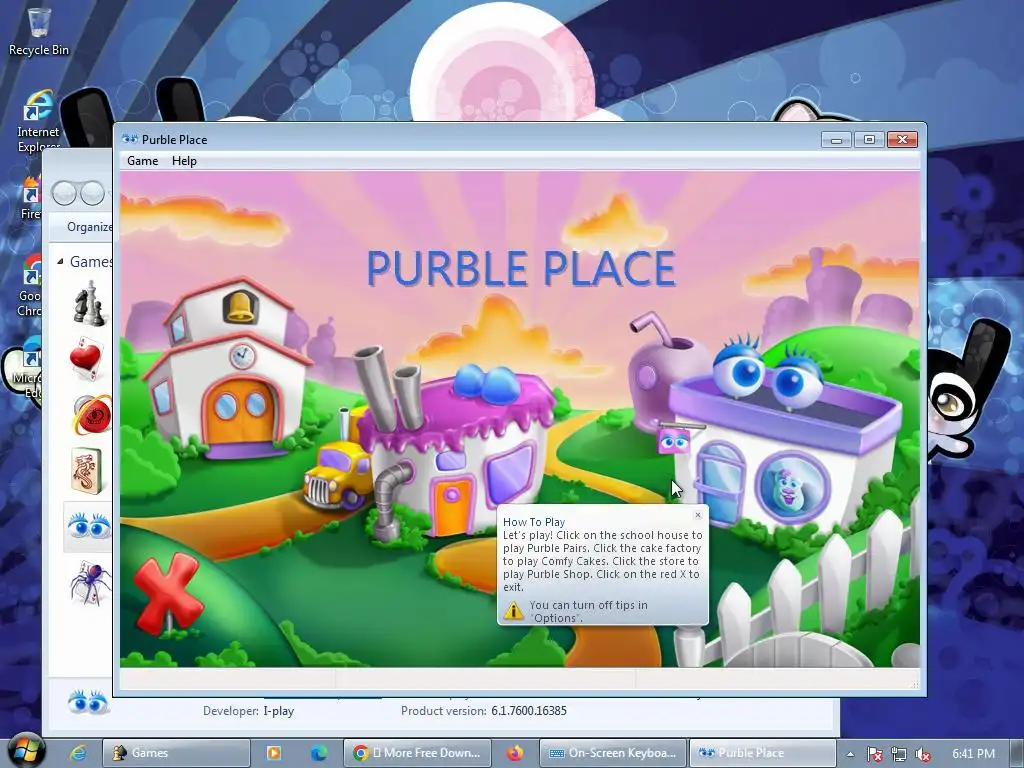Click product version 6.1.7600.16385 text

[529, 711]
